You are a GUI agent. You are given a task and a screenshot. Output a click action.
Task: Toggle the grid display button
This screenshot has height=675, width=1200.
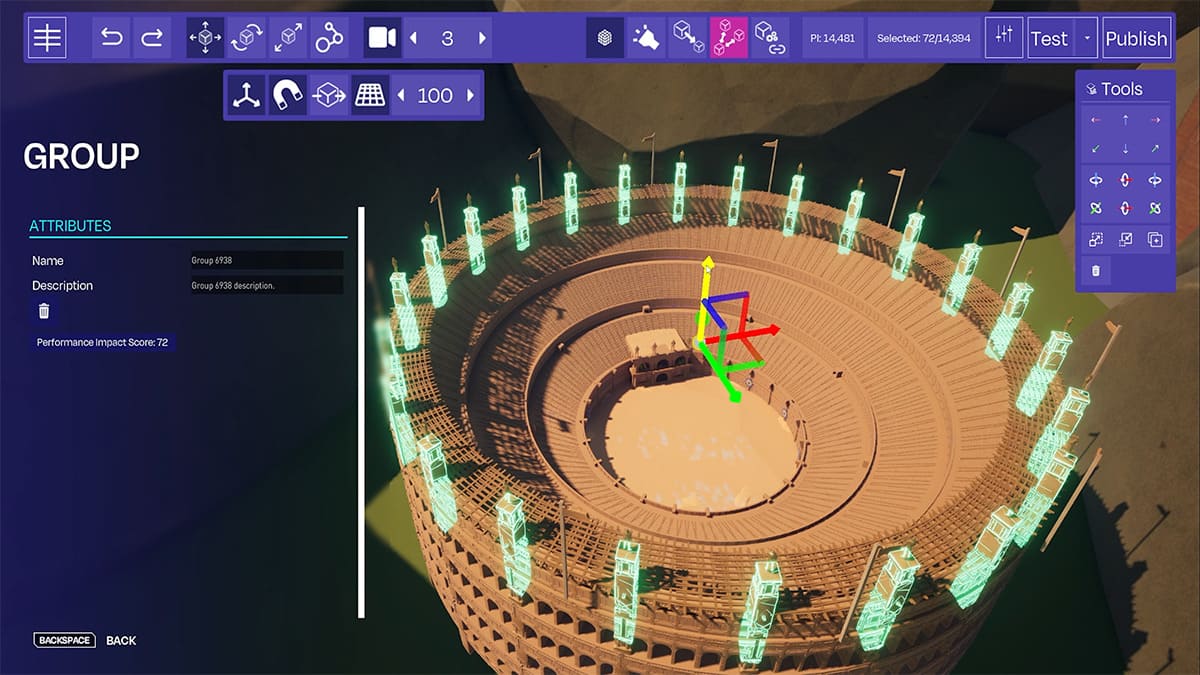tap(370, 95)
